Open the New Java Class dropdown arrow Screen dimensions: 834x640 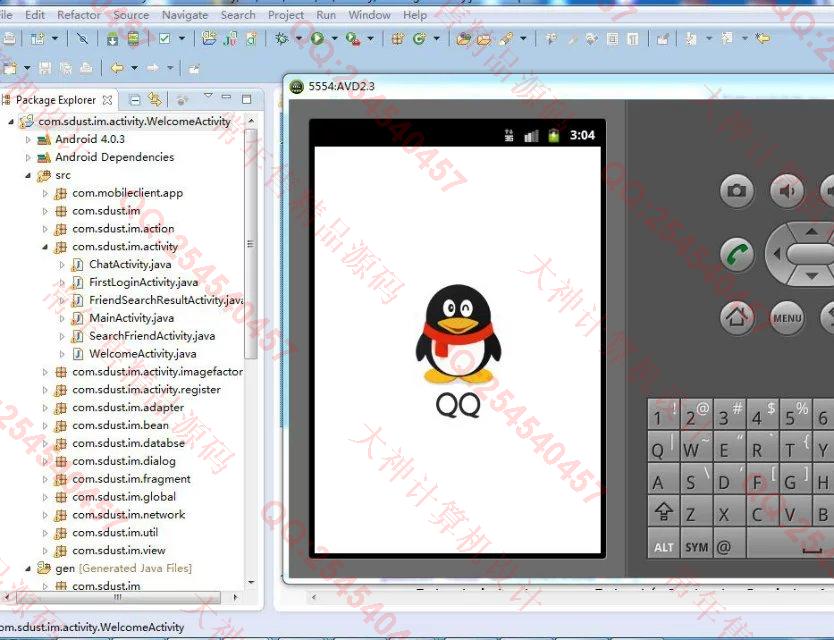coord(437,38)
